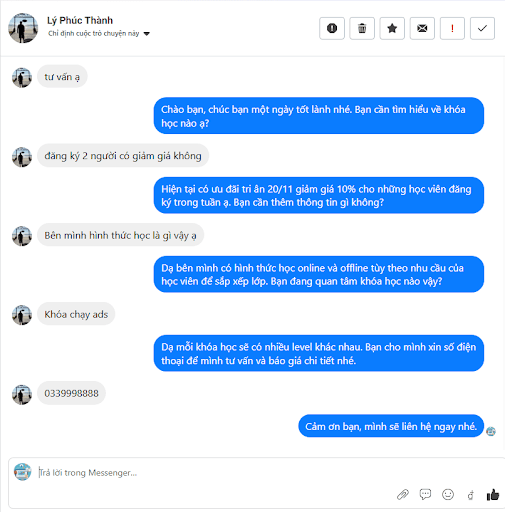Mark conversation as unread with the envelope icon
The image size is (505, 512).
[x=422, y=28]
